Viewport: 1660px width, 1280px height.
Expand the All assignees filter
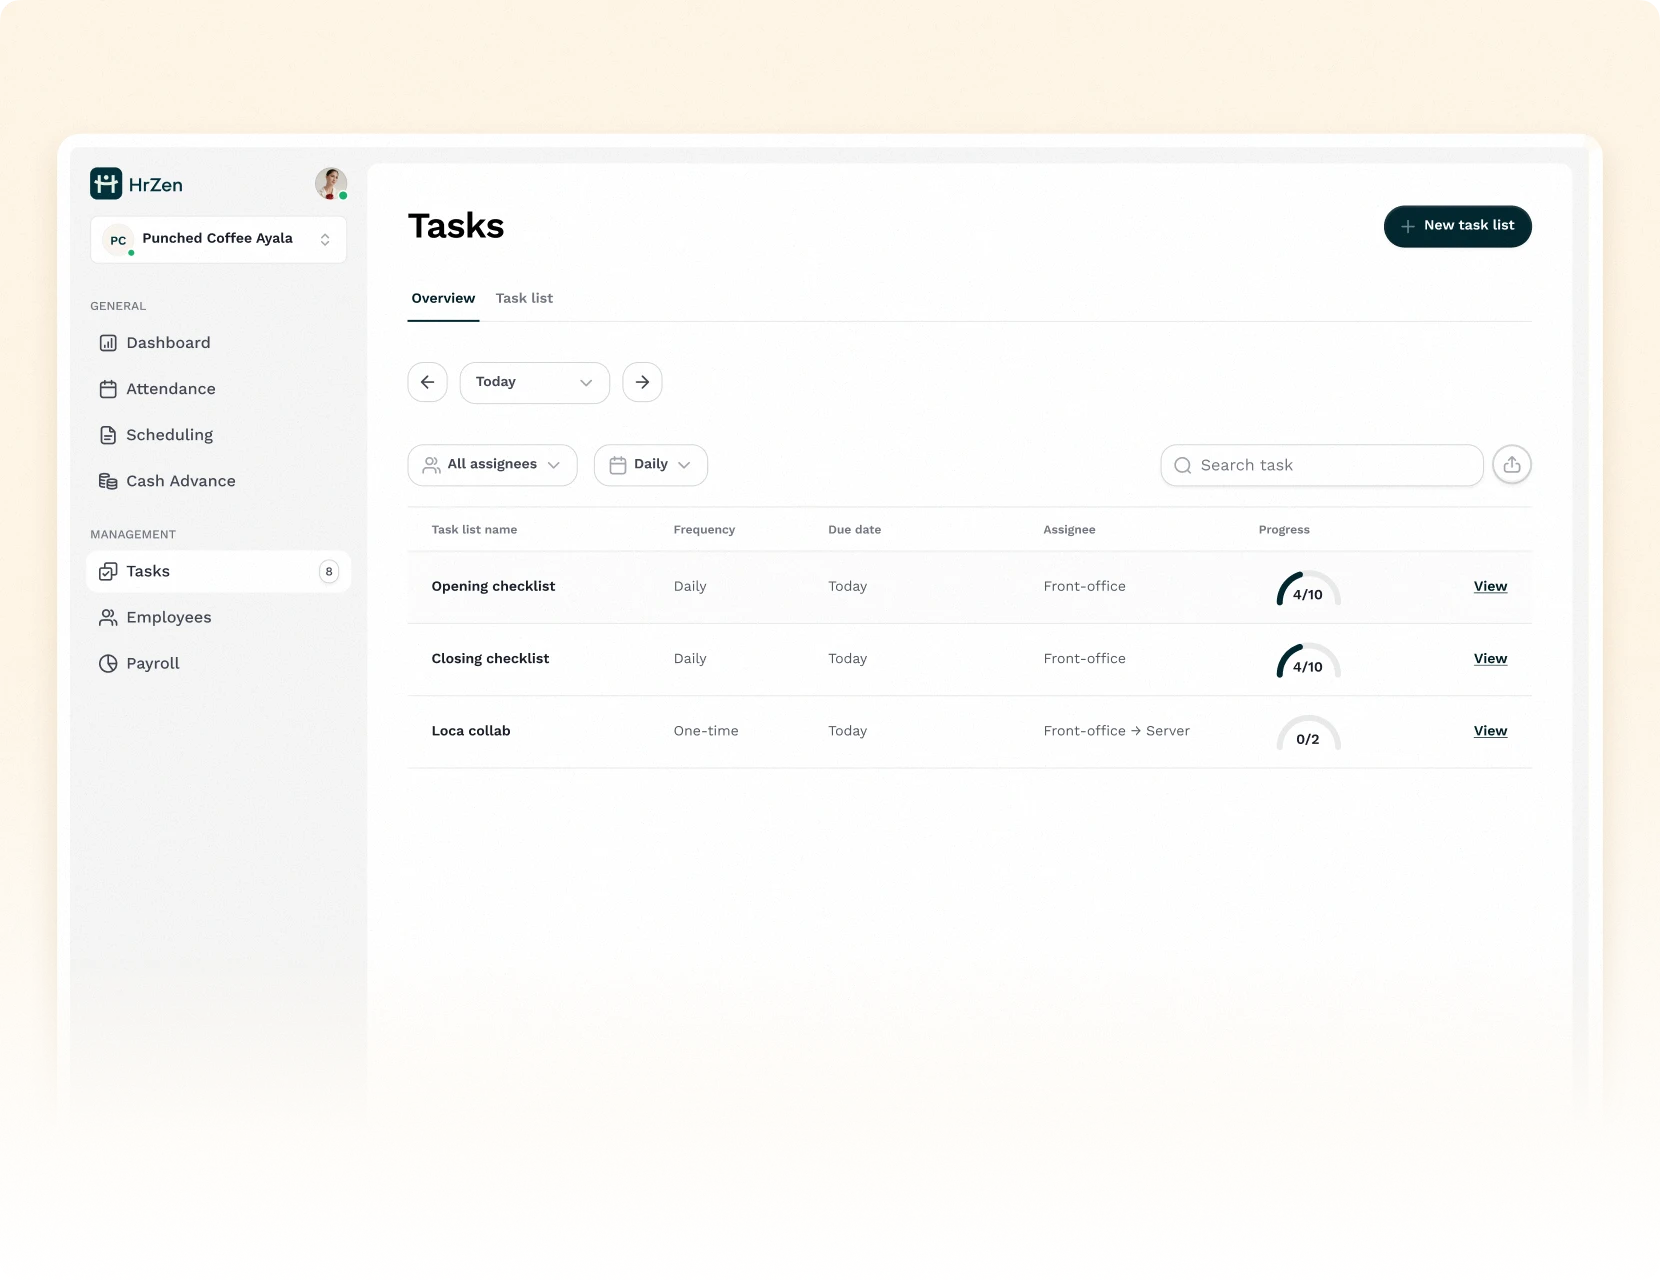click(492, 465)
